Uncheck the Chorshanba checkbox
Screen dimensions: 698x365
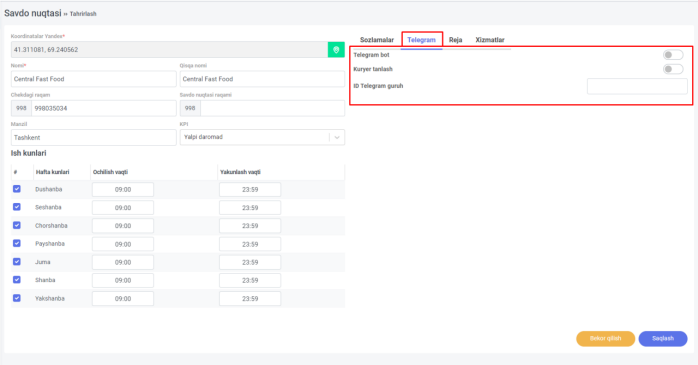tap(17, 225)
